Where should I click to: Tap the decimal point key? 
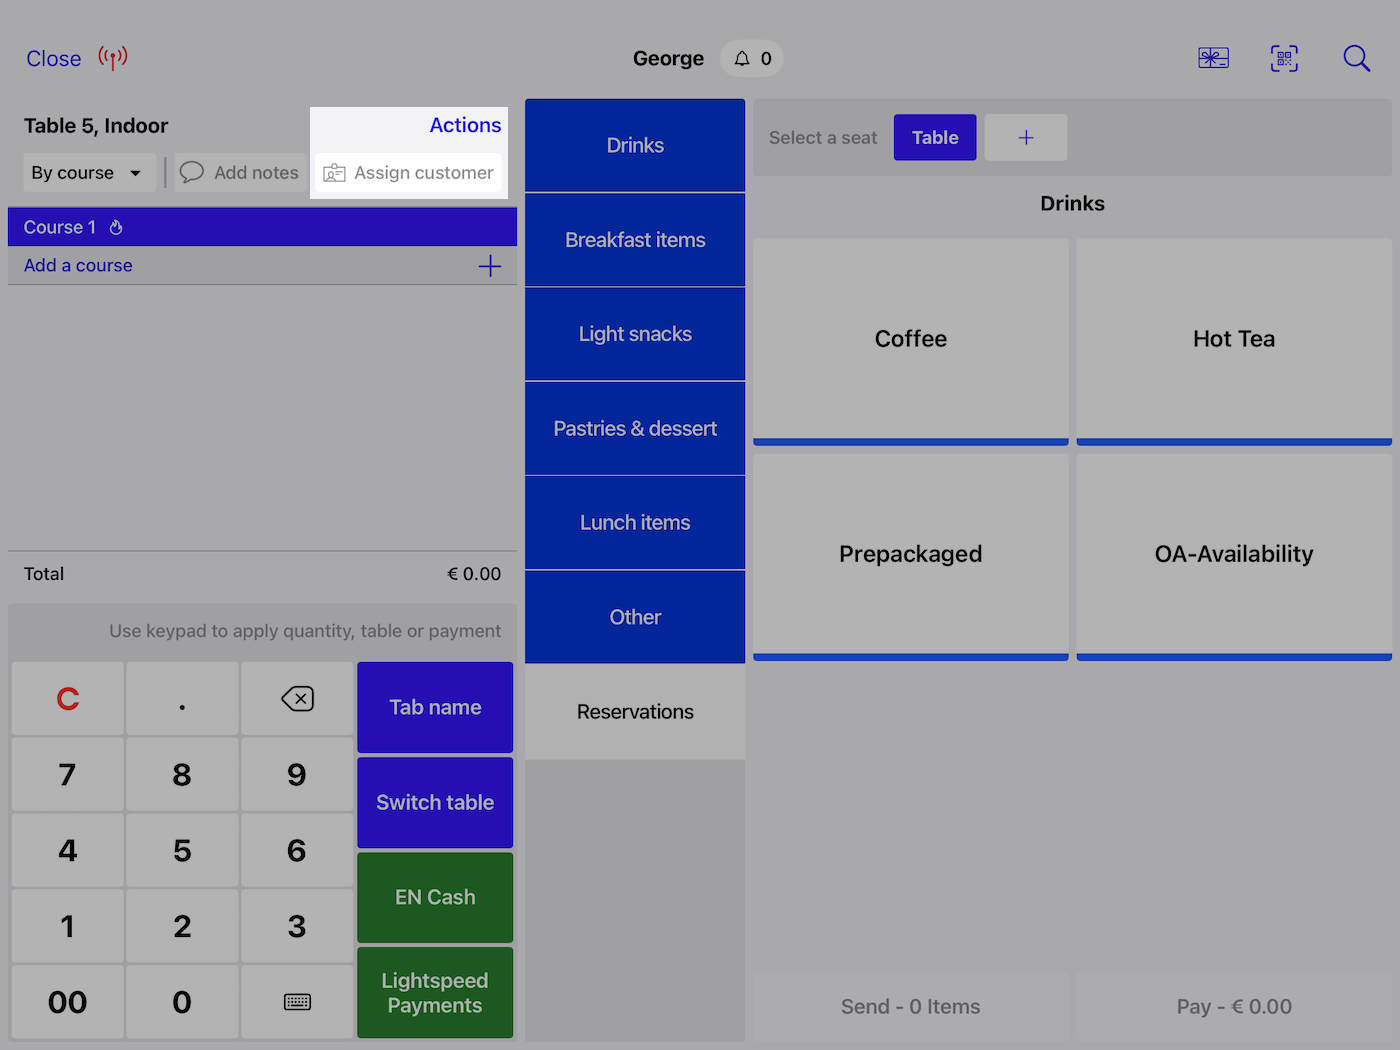pyautogui.click(x=182, y=699)
